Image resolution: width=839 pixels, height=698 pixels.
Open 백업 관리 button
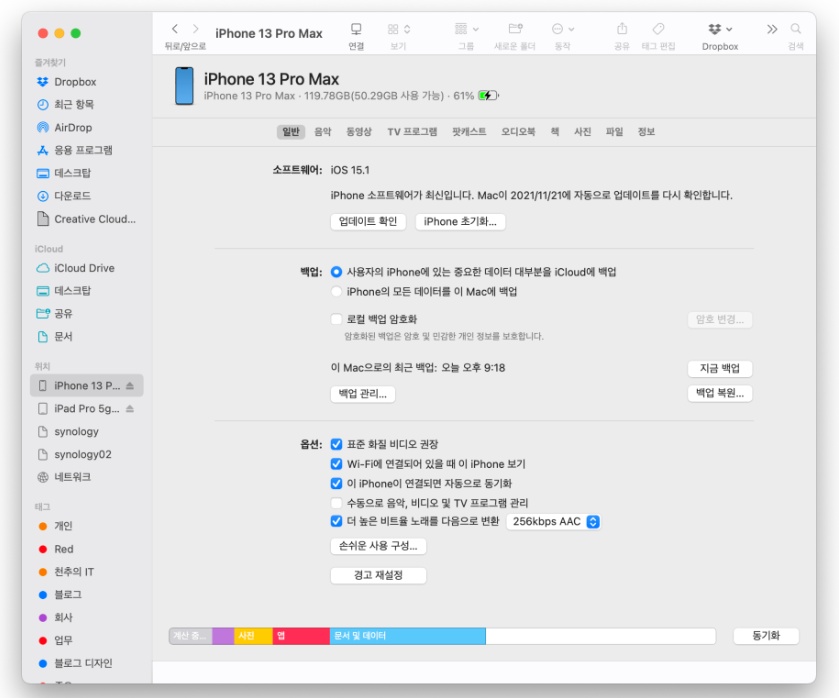pos(363,394)
